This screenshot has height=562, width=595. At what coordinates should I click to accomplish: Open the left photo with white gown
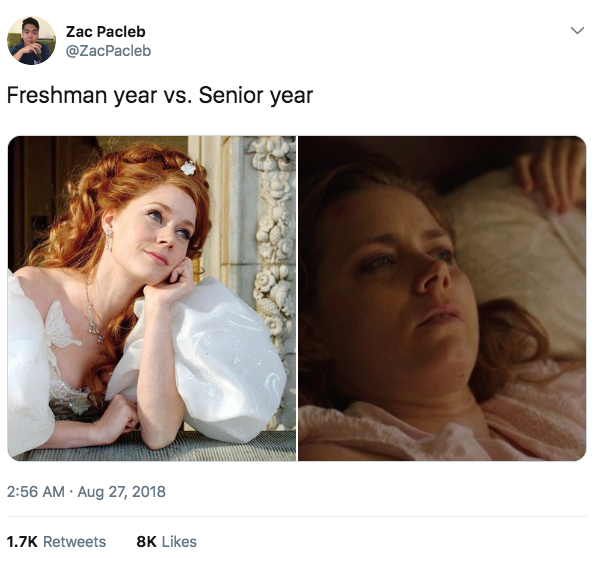[x=152, y=298]
